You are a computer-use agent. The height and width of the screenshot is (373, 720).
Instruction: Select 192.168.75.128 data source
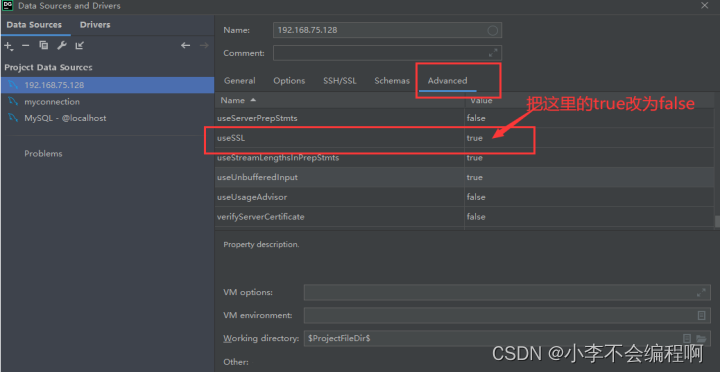click(x=107, y=85)
